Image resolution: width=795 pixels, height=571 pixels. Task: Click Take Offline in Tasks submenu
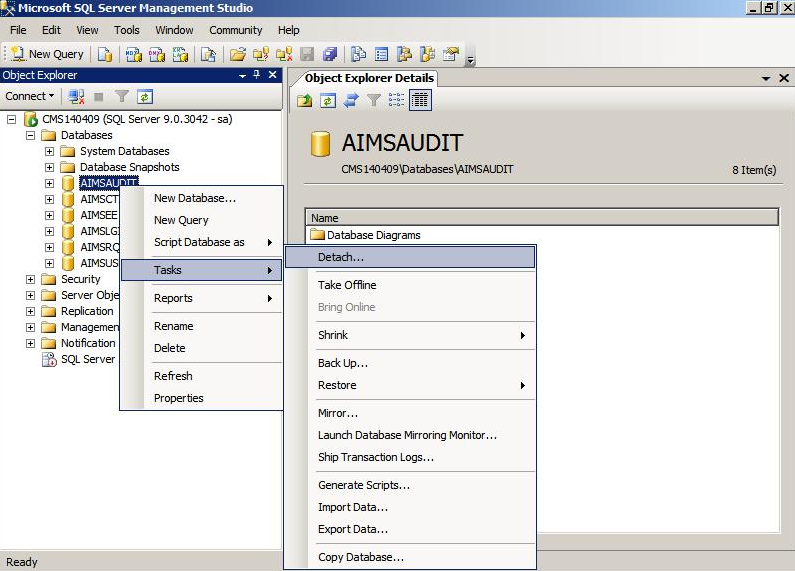click(x=410, y=285)
